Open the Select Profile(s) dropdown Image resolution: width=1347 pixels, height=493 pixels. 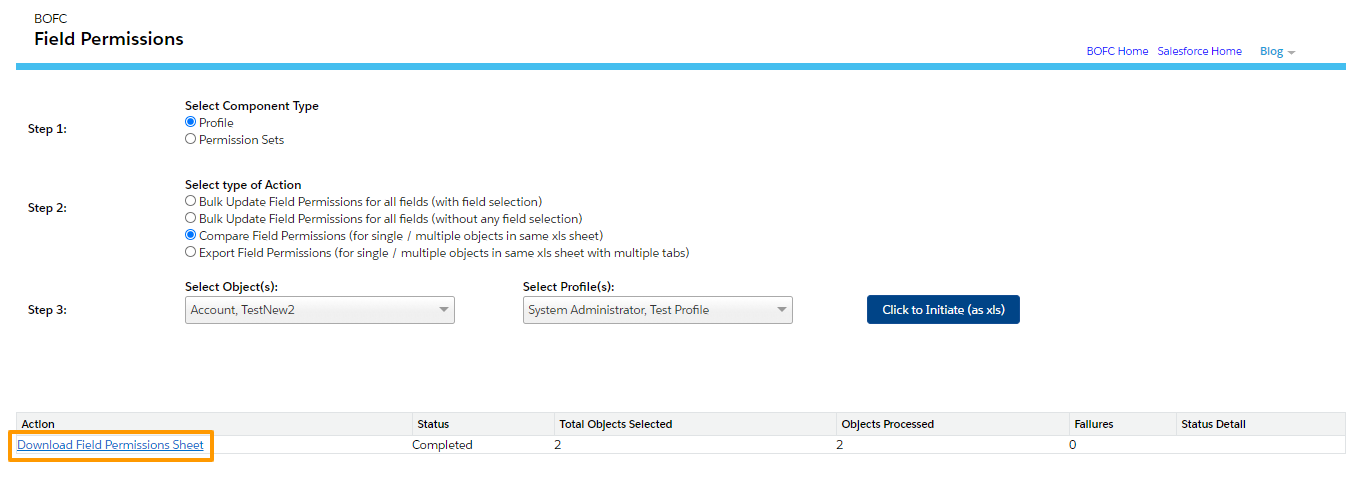[658, 310]
